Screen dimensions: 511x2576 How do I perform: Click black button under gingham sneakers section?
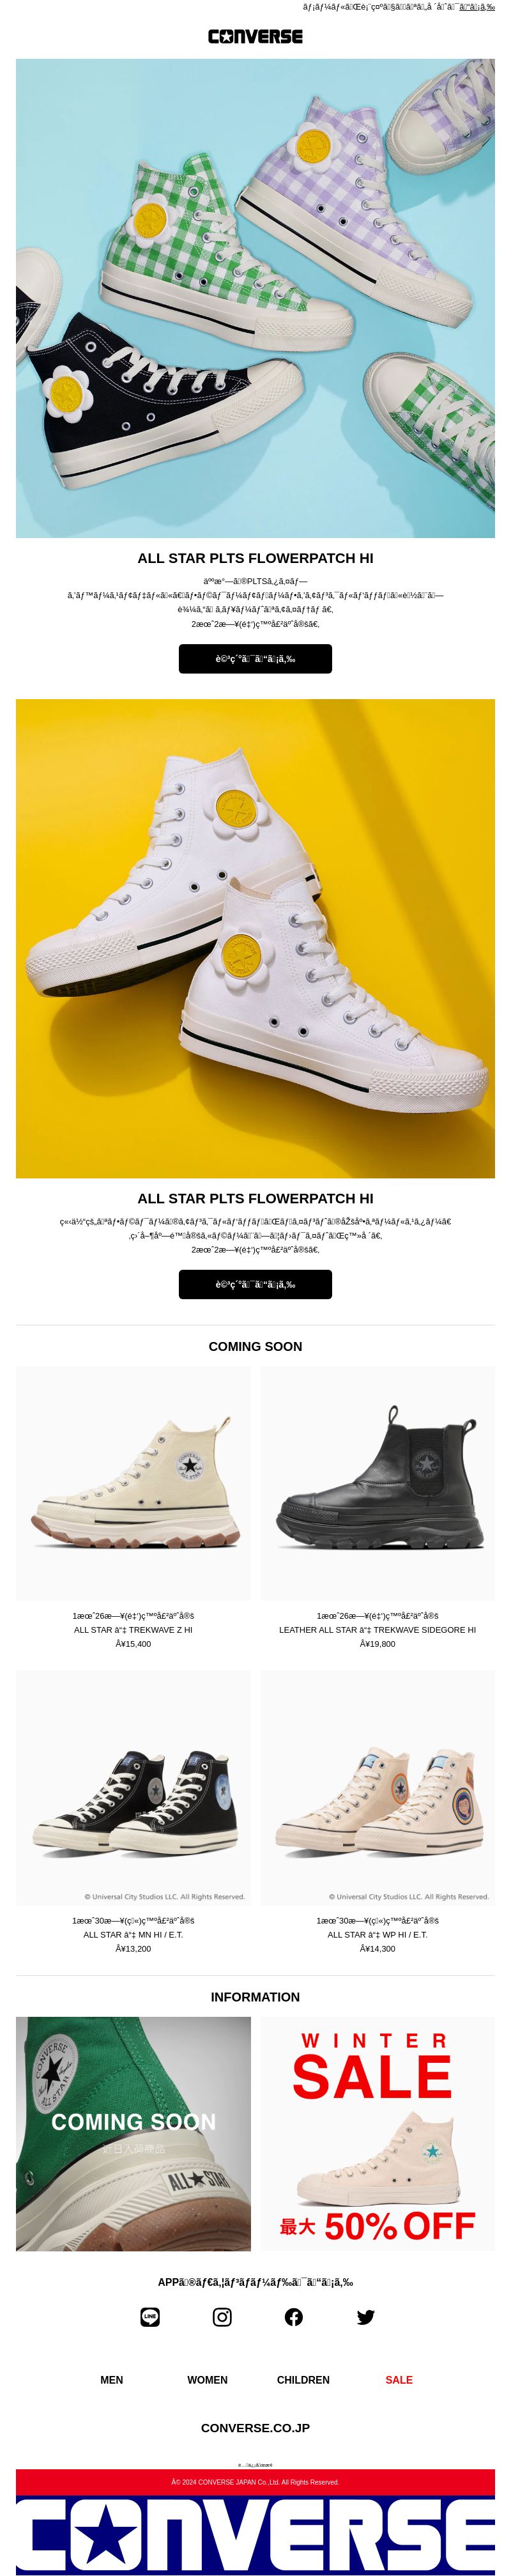coord(255,659)
